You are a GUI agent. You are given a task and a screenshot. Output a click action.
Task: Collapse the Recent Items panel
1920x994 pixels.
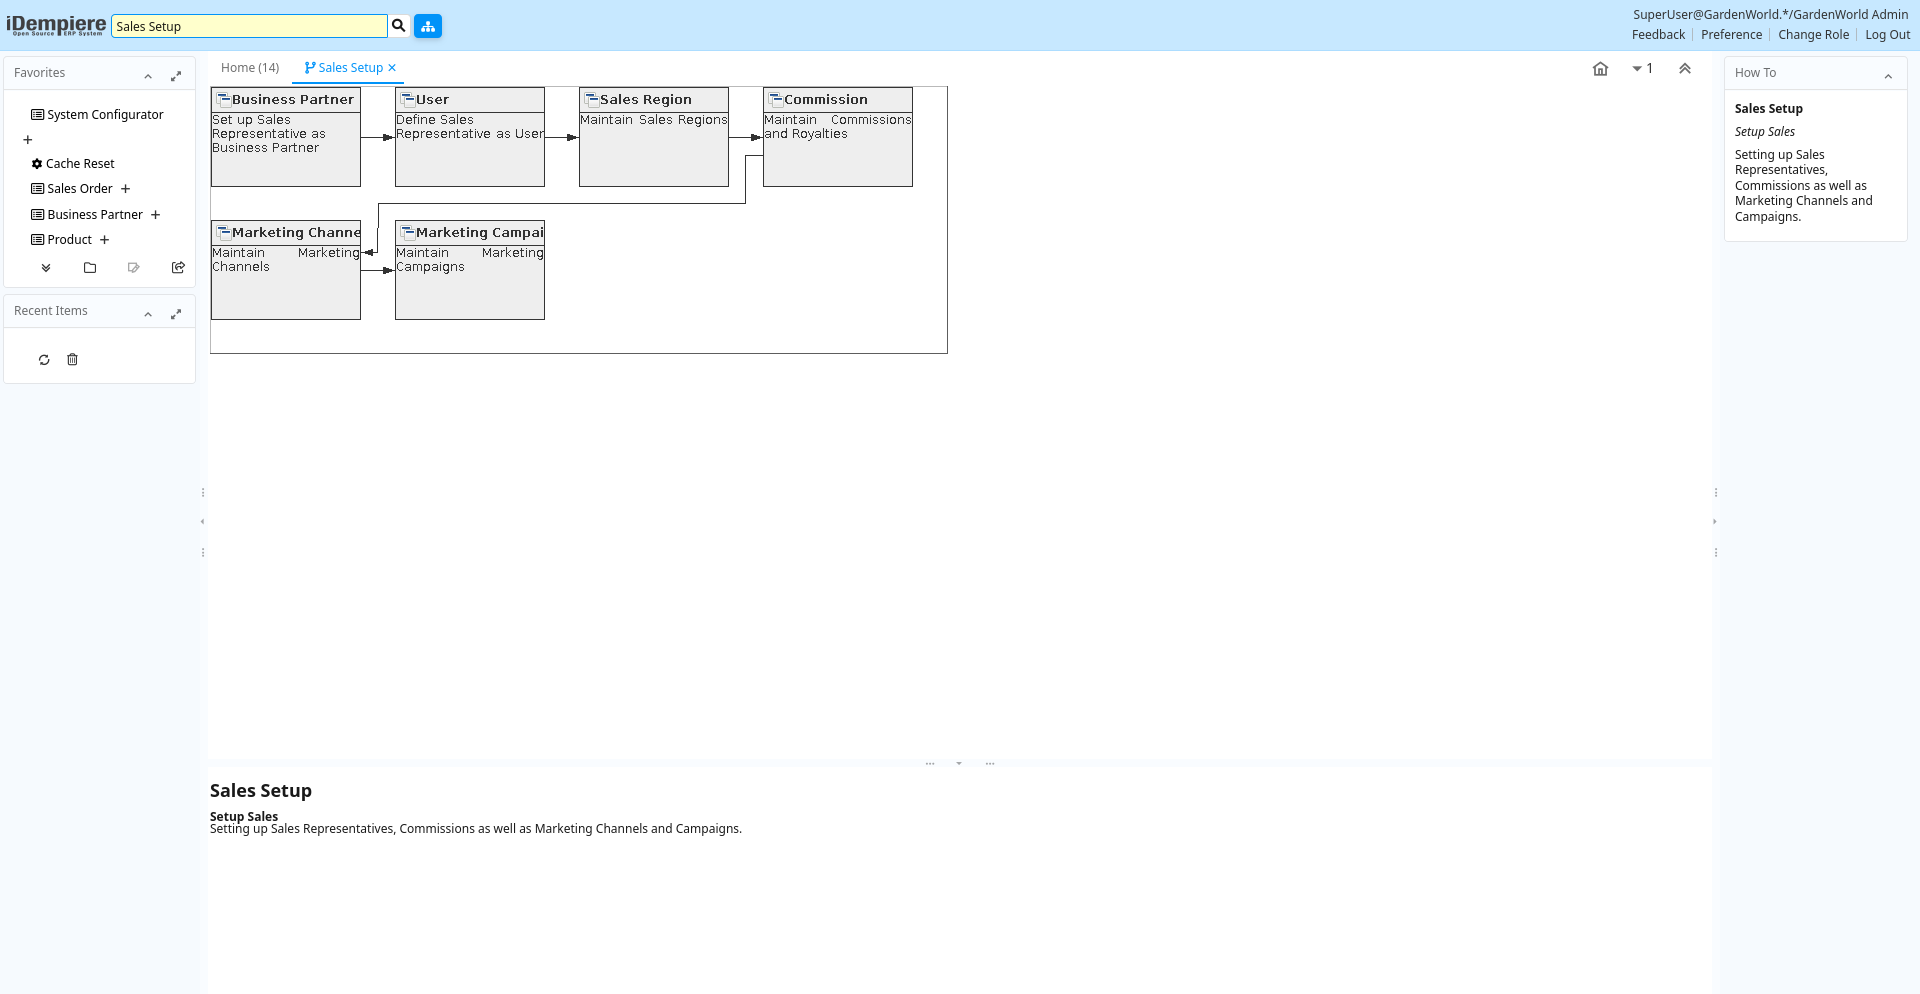pos(148,314)
